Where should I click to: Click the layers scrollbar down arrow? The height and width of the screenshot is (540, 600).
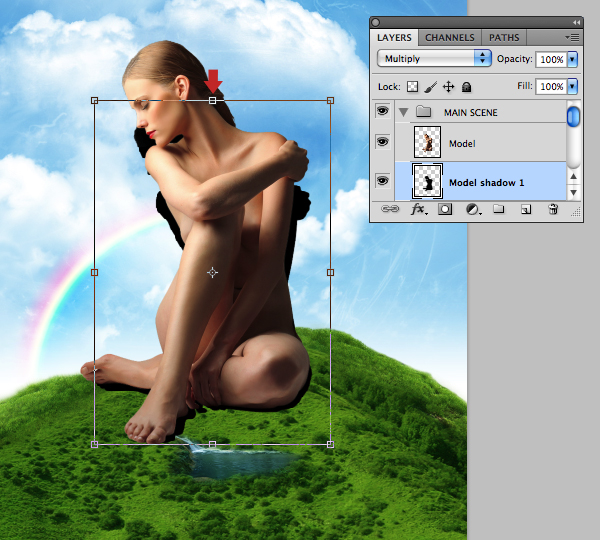[573, 193]
